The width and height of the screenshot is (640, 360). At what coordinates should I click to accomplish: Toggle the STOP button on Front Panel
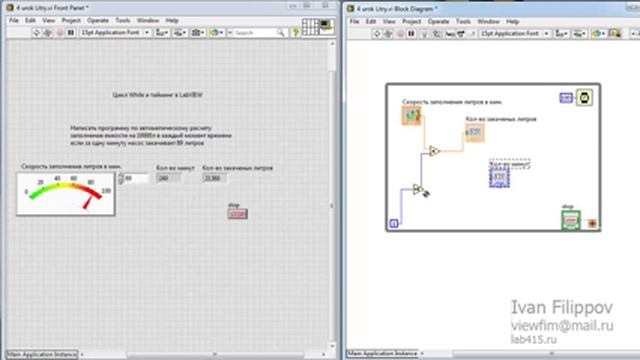click(x=237, y=214)
